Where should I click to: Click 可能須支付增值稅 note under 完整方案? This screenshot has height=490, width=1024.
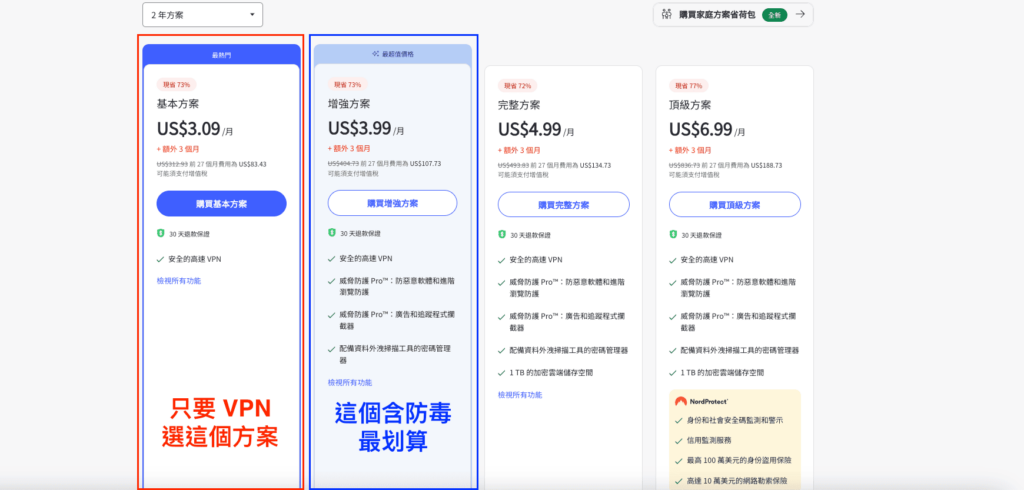[523, 175]
